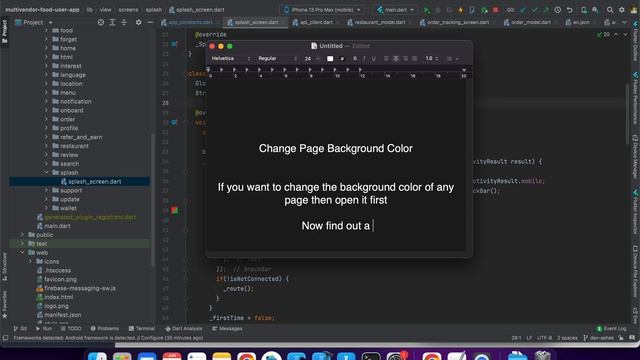Open the Structure tool window on left edge

tap(4, 267)
